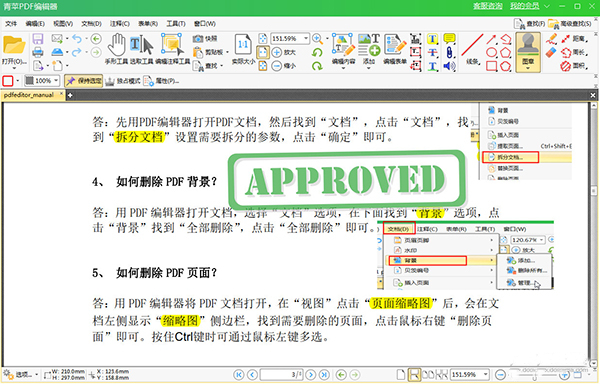This screenshot has width=600, height=384.
Task: Open the View (视图) menu
Action: 63,24
